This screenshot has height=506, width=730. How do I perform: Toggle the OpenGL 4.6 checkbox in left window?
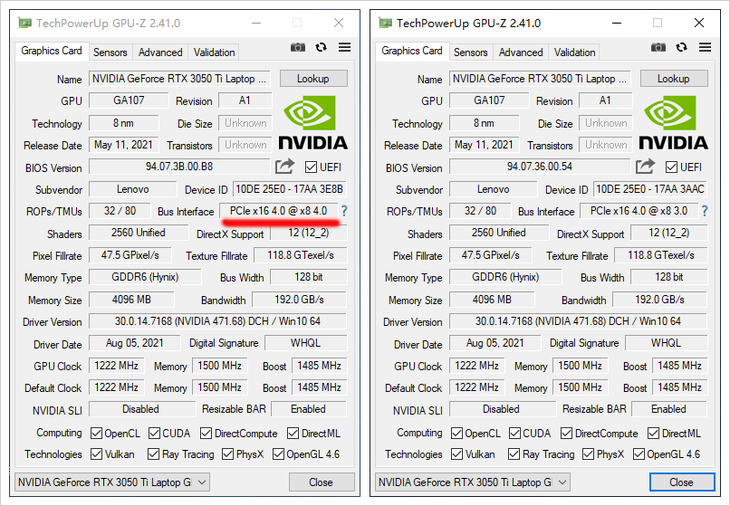(x=278, y=454)
